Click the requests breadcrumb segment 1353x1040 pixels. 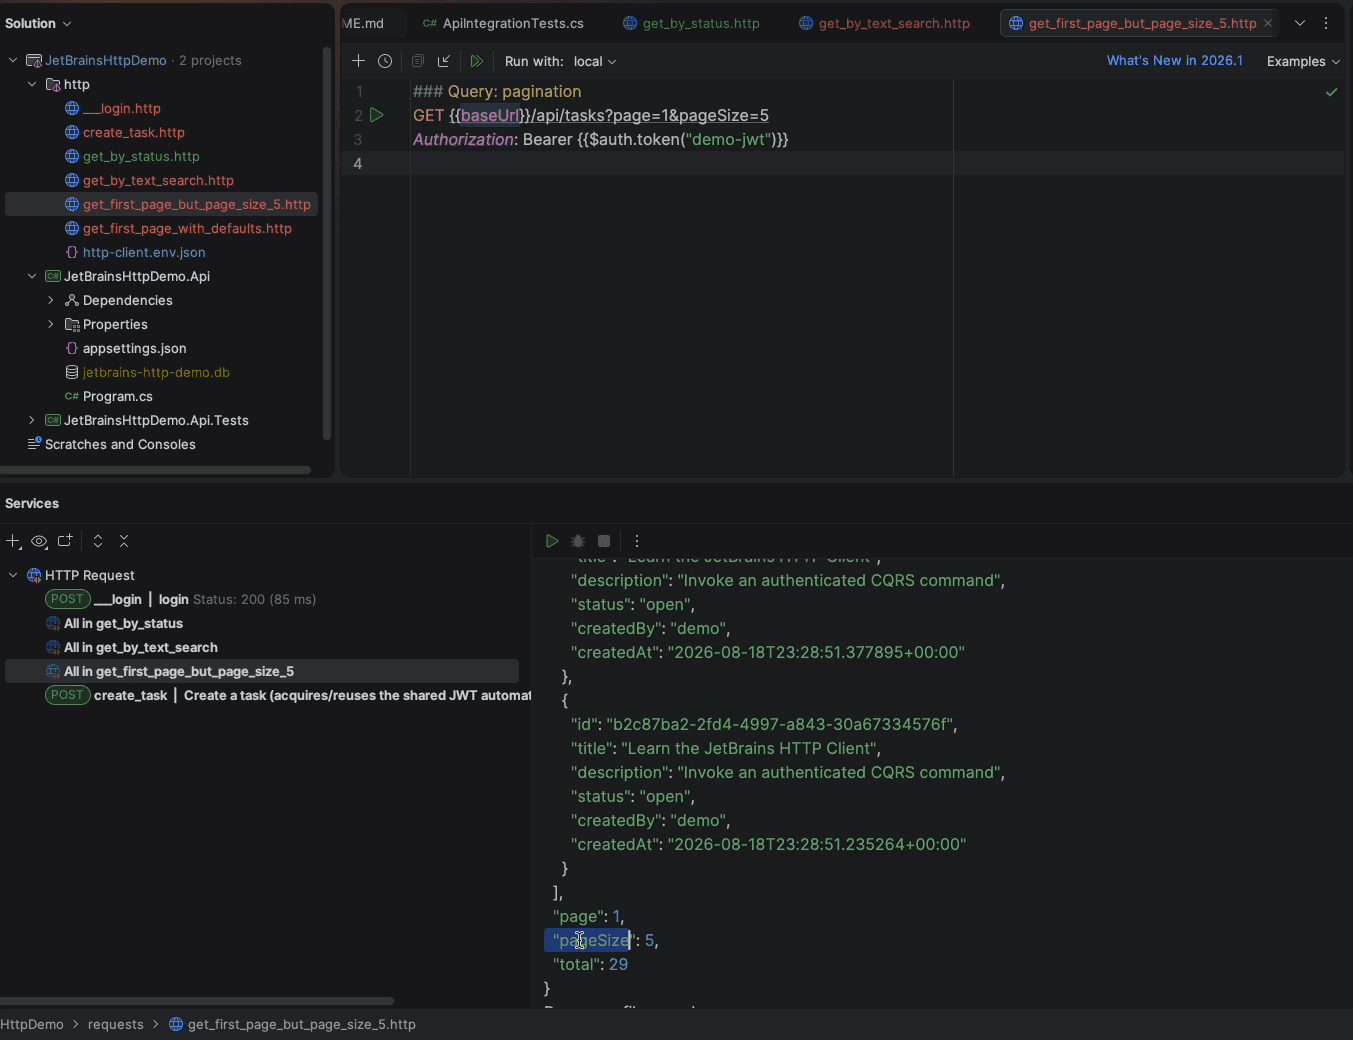(x=116, y=1024)
